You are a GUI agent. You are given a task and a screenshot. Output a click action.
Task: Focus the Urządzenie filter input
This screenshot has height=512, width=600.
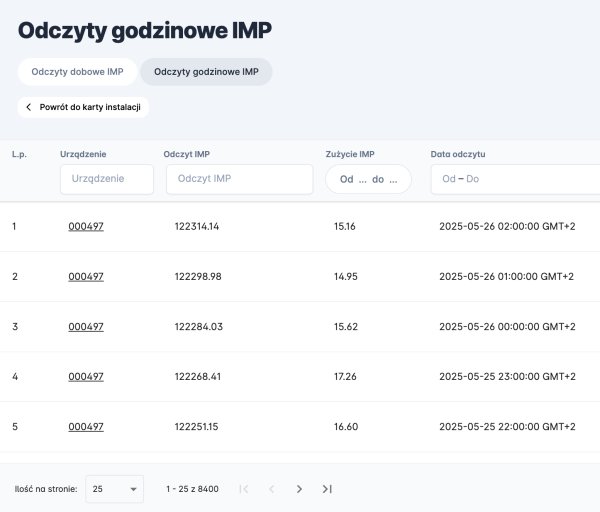[106, 179]
